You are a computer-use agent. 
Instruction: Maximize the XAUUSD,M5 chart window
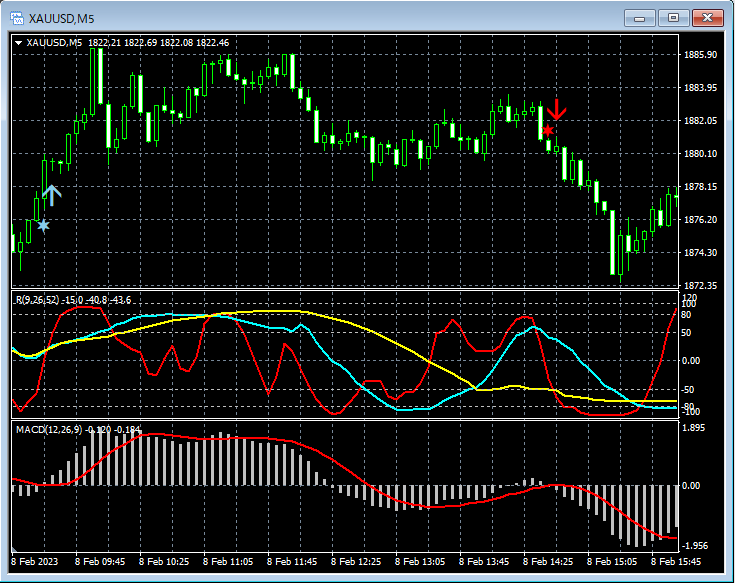(673, 18)
